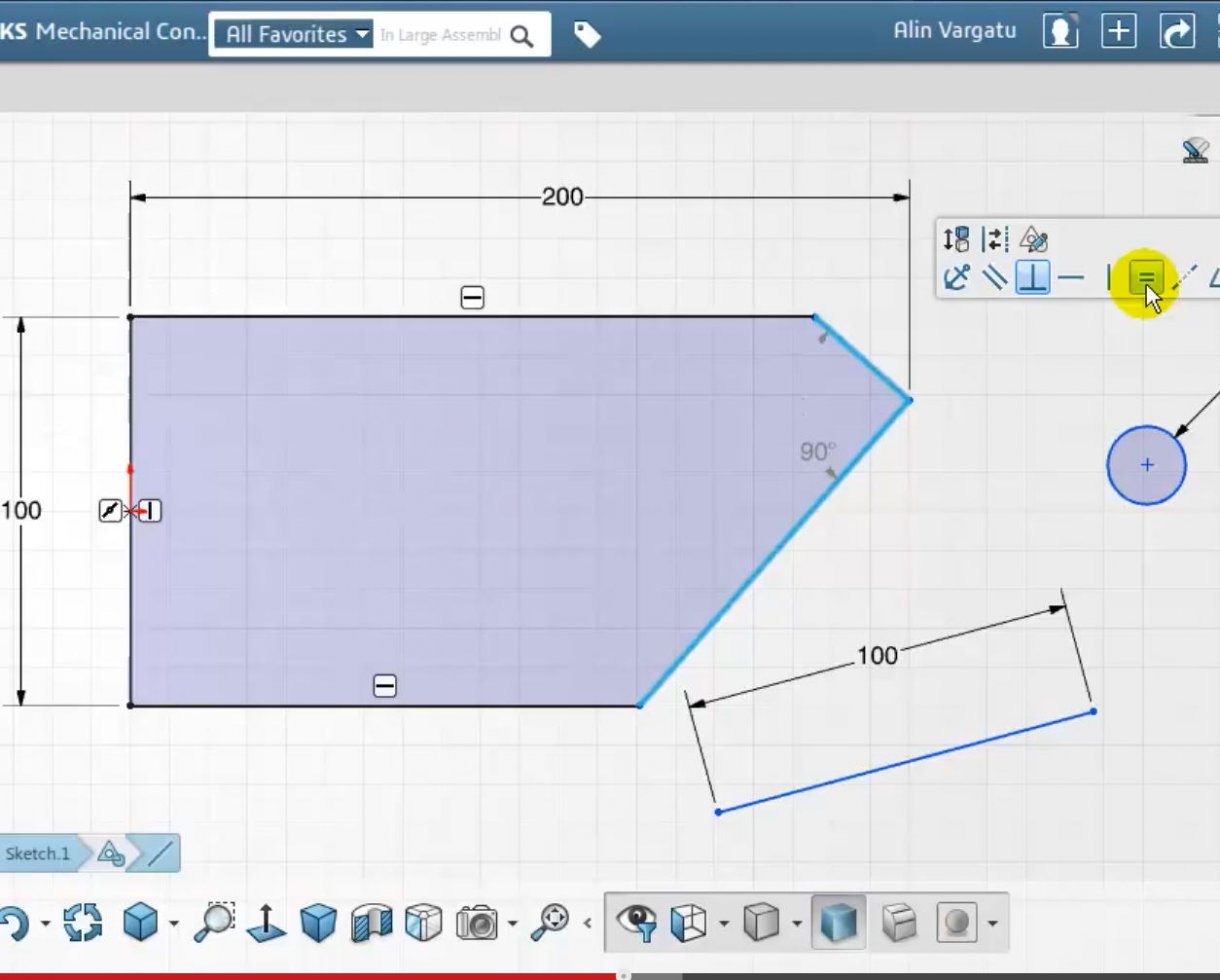Click the transparent cube icon in bottom toolbar
This screenshot has width=1220, height=980.
tap(424, 922)
